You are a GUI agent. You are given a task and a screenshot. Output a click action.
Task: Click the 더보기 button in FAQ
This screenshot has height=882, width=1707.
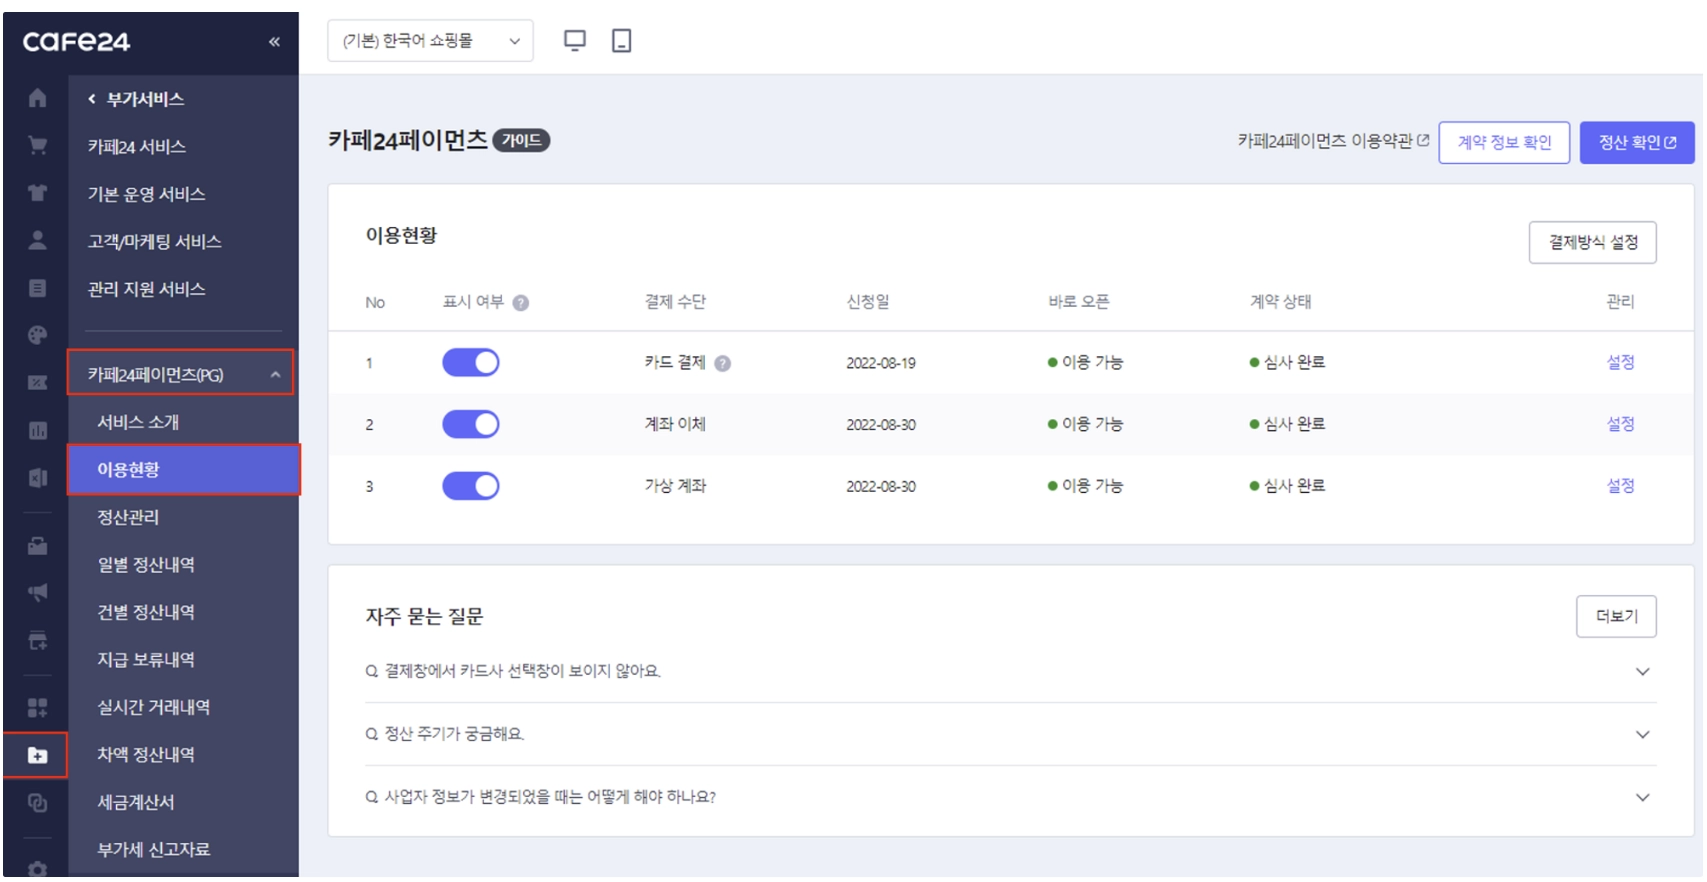click(x=1617, y=617)
